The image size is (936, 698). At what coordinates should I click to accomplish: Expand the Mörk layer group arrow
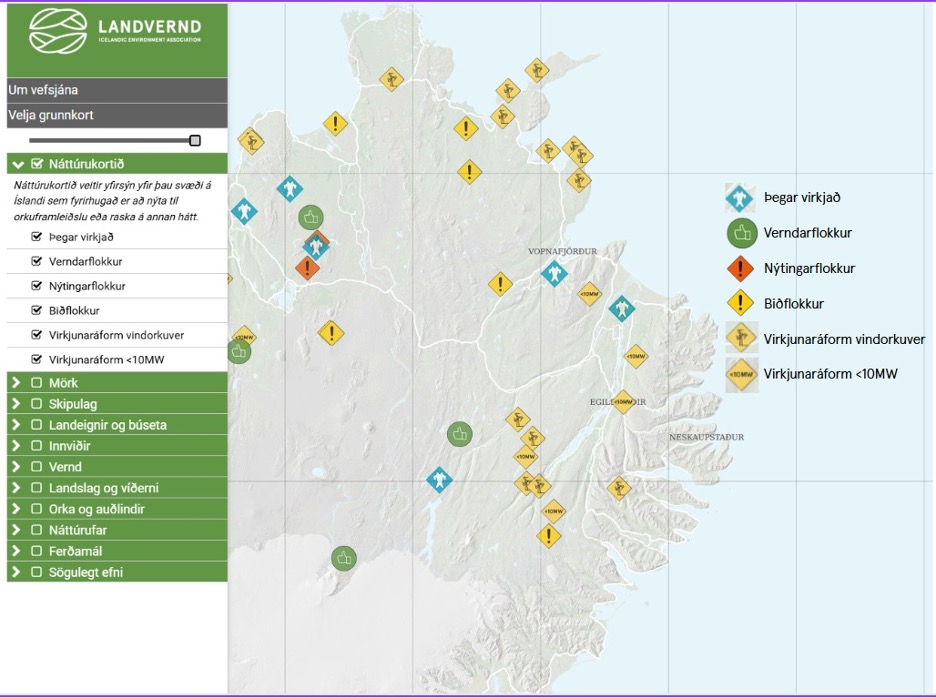(16, 383)
